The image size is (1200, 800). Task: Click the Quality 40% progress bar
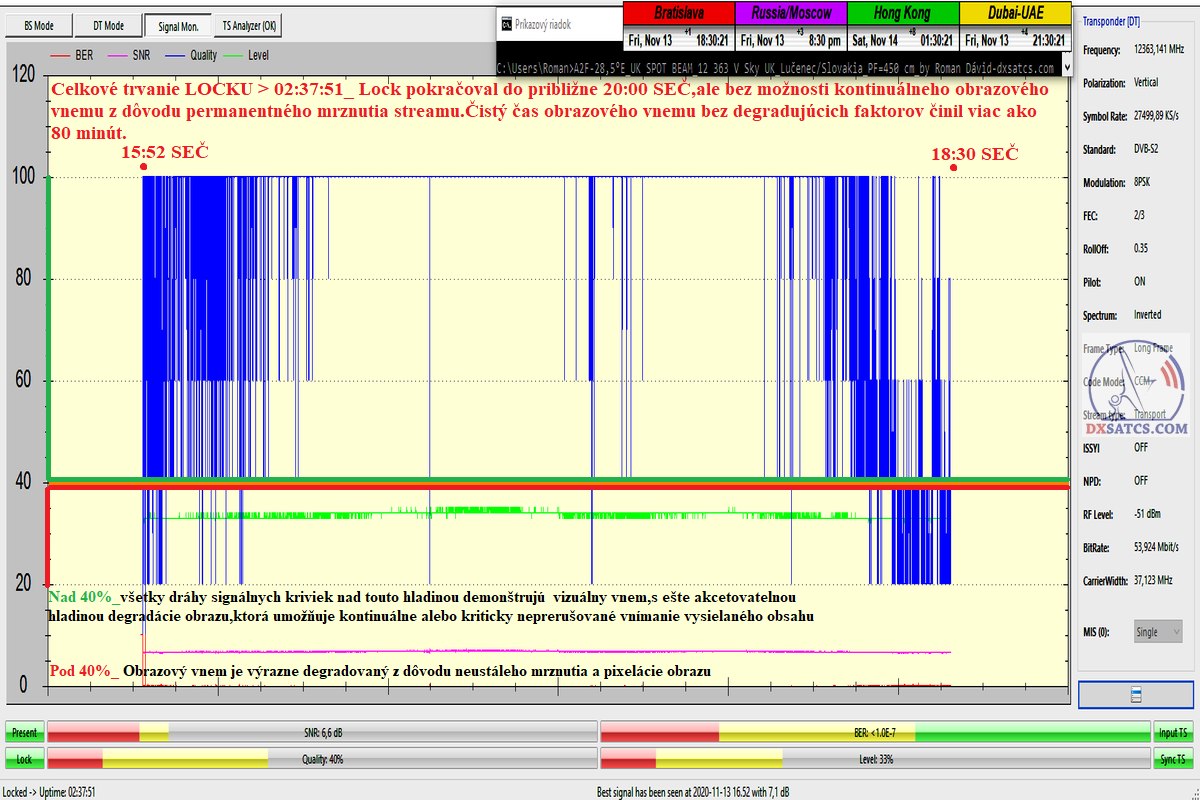(x=321, y=759)
